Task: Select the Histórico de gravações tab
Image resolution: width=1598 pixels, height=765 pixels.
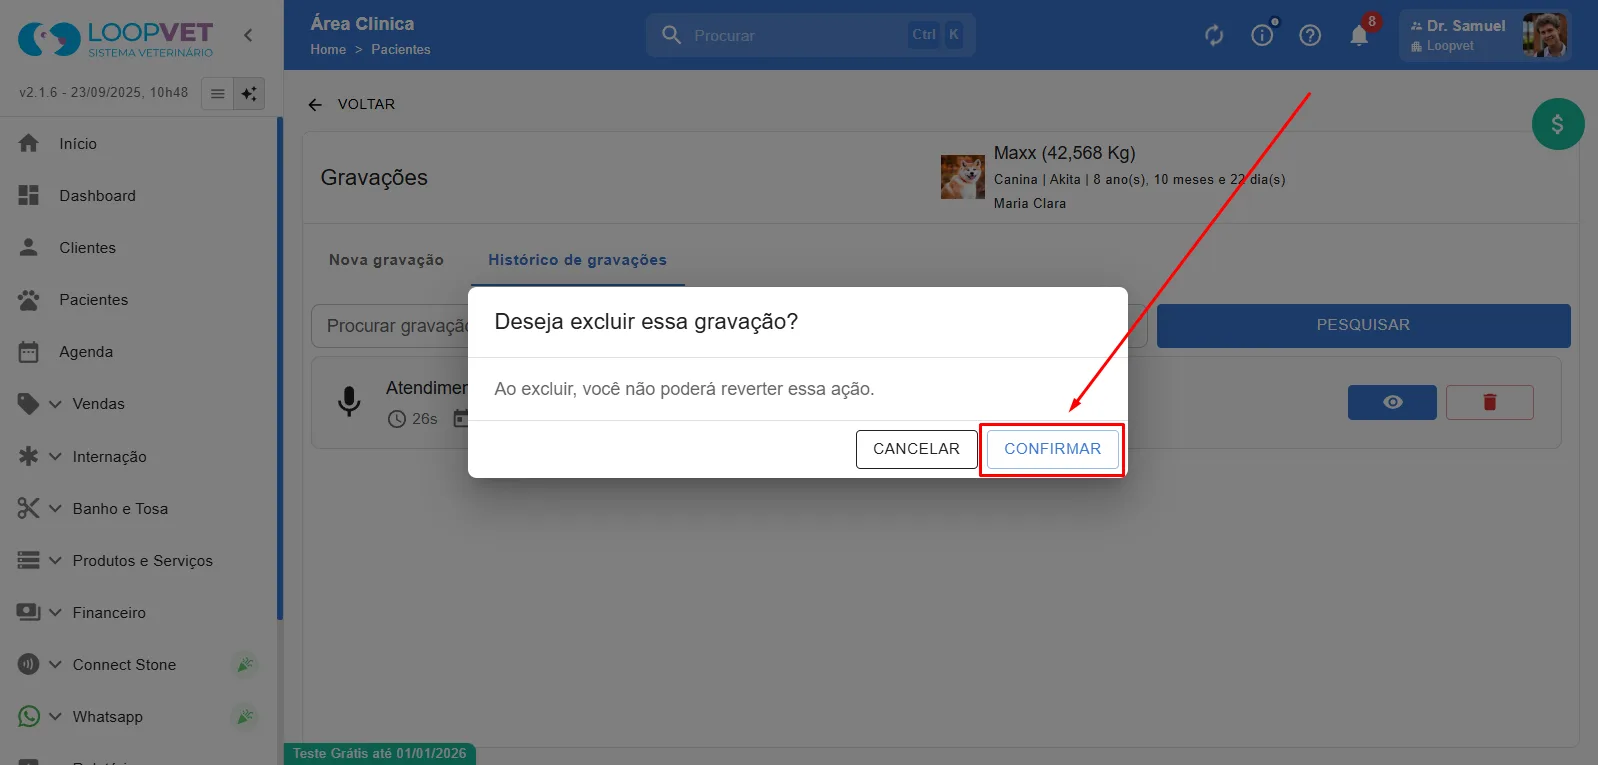Action: pyautogui.click(x=577, y=260)
